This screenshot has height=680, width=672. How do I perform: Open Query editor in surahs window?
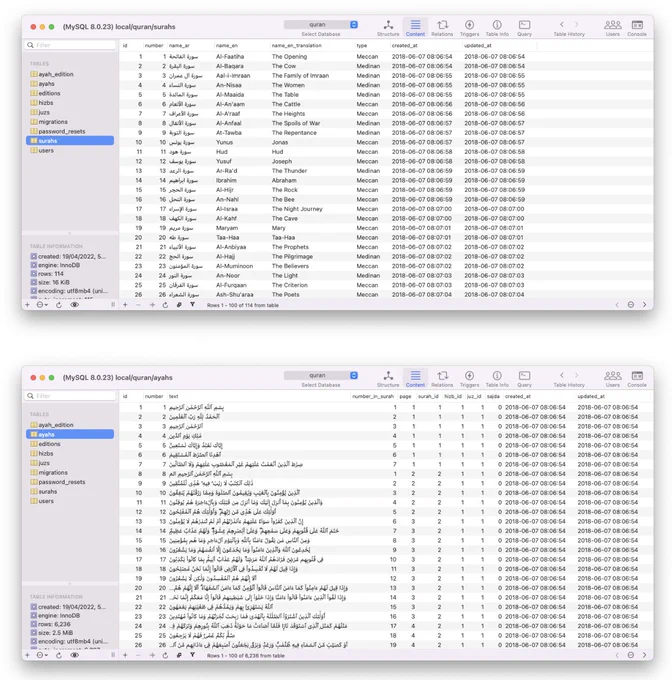(x=525, y=28)
